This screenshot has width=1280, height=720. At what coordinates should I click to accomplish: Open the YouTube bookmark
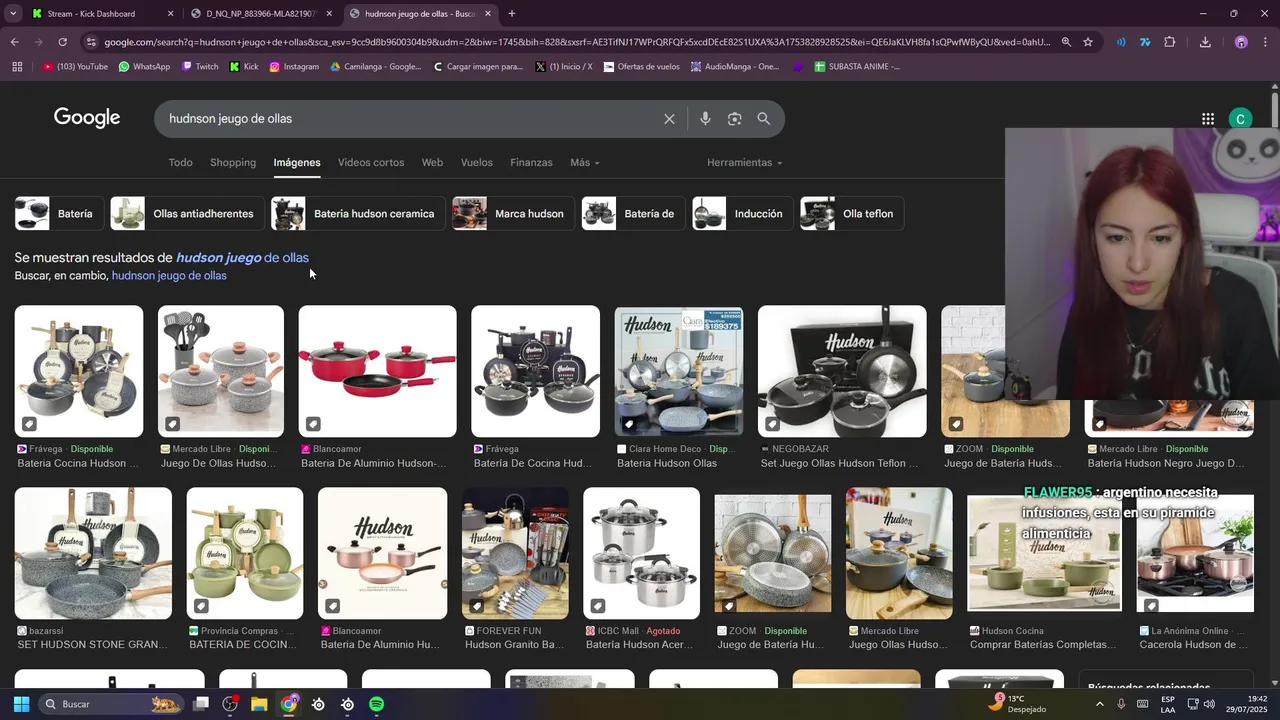tap(75, 67)
